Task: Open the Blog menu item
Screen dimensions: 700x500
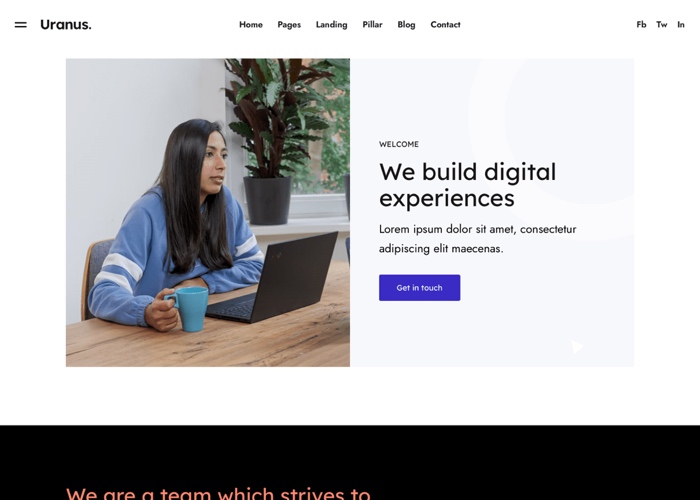Action: 406,25
